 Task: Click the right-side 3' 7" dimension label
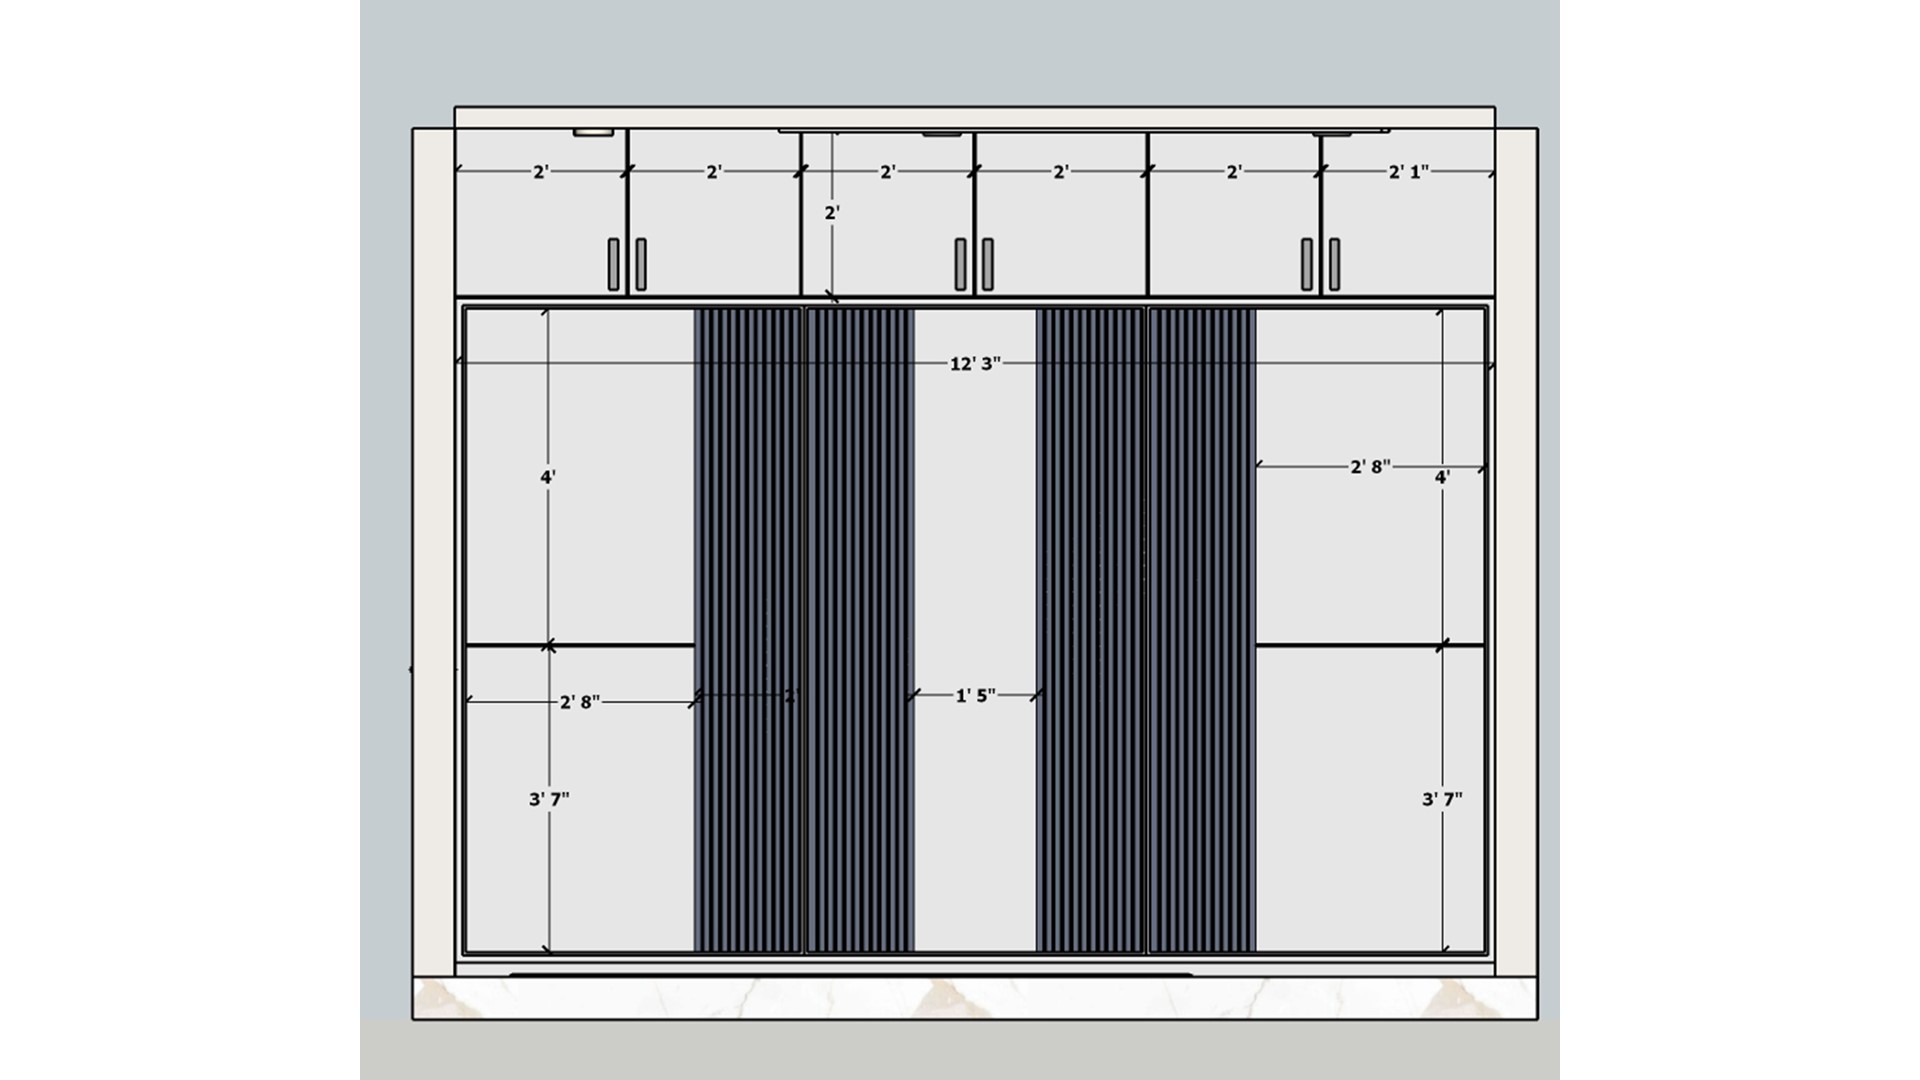click(x=1442, y=799)
